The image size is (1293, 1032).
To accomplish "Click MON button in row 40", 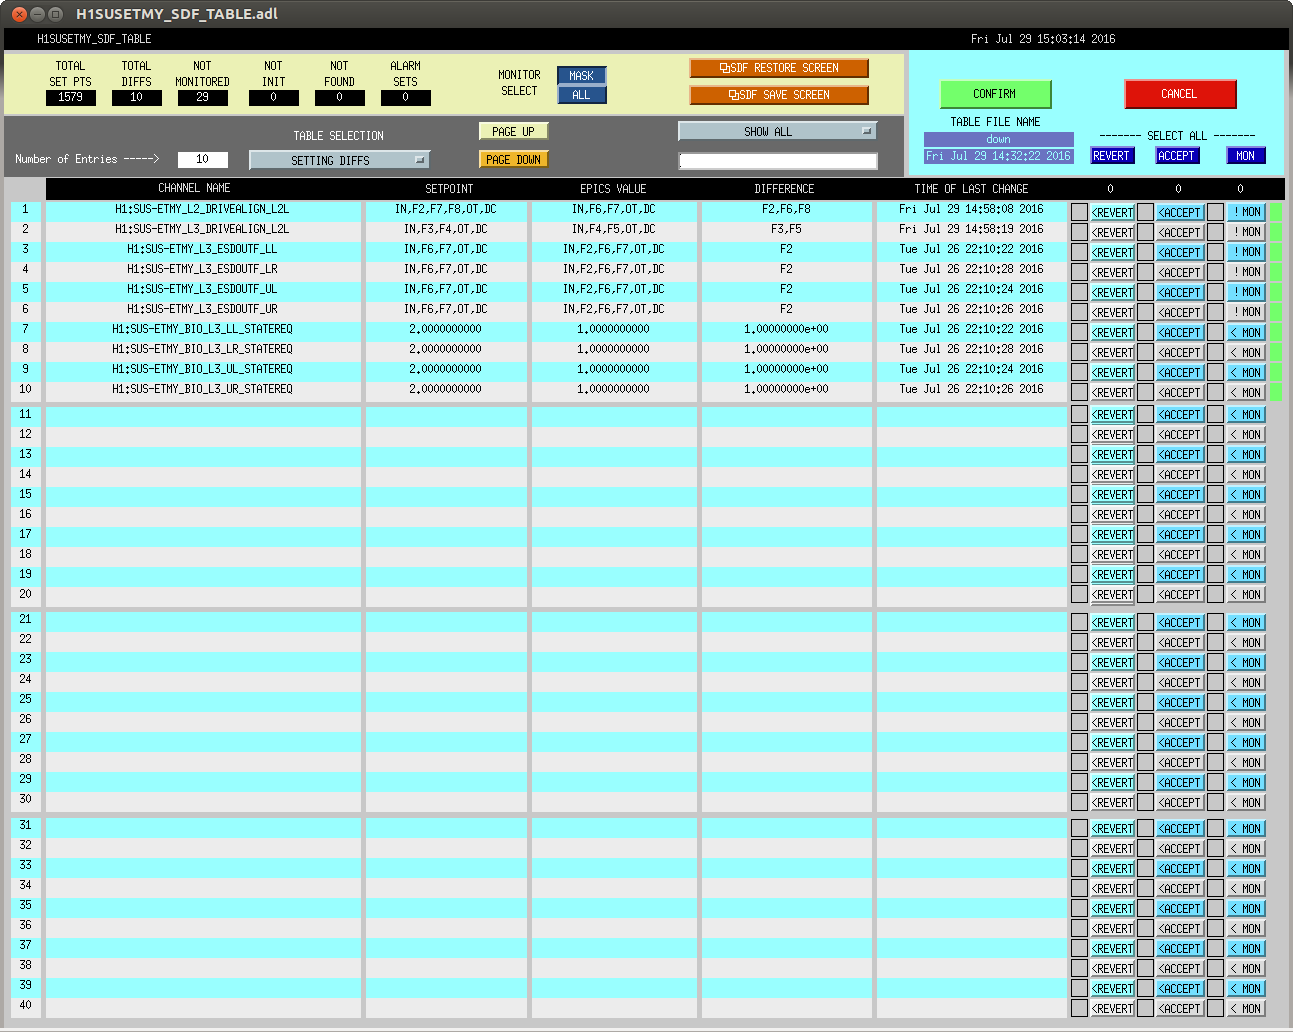I will 1246,1008.
